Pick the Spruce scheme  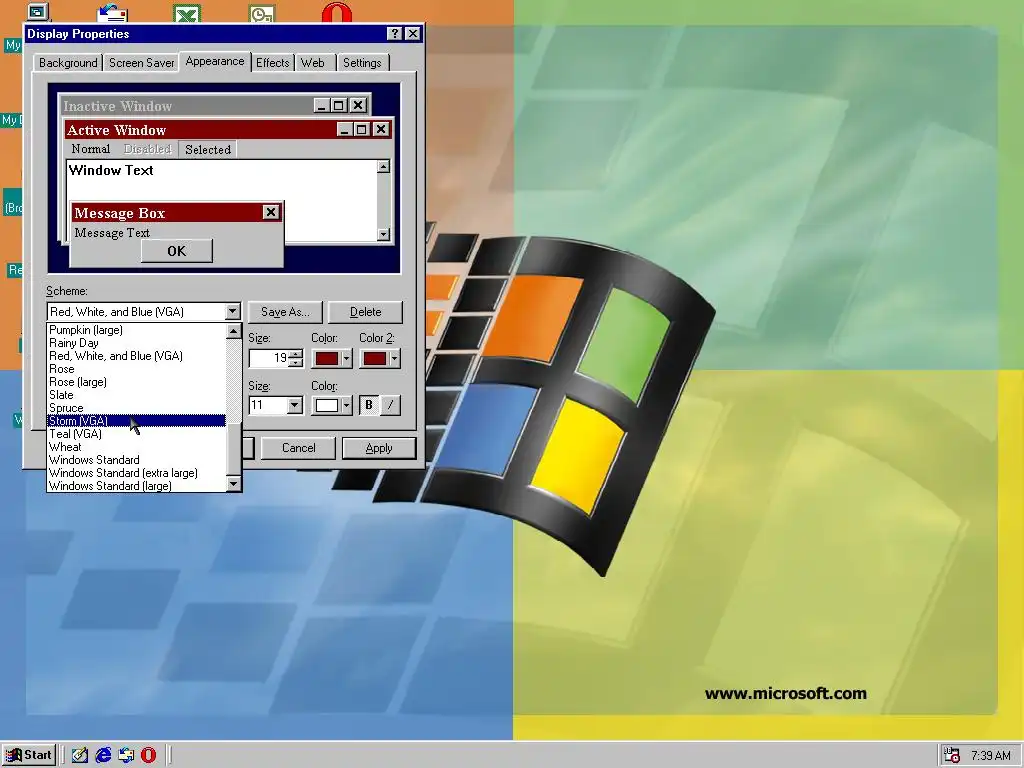[x=136, y=408]
